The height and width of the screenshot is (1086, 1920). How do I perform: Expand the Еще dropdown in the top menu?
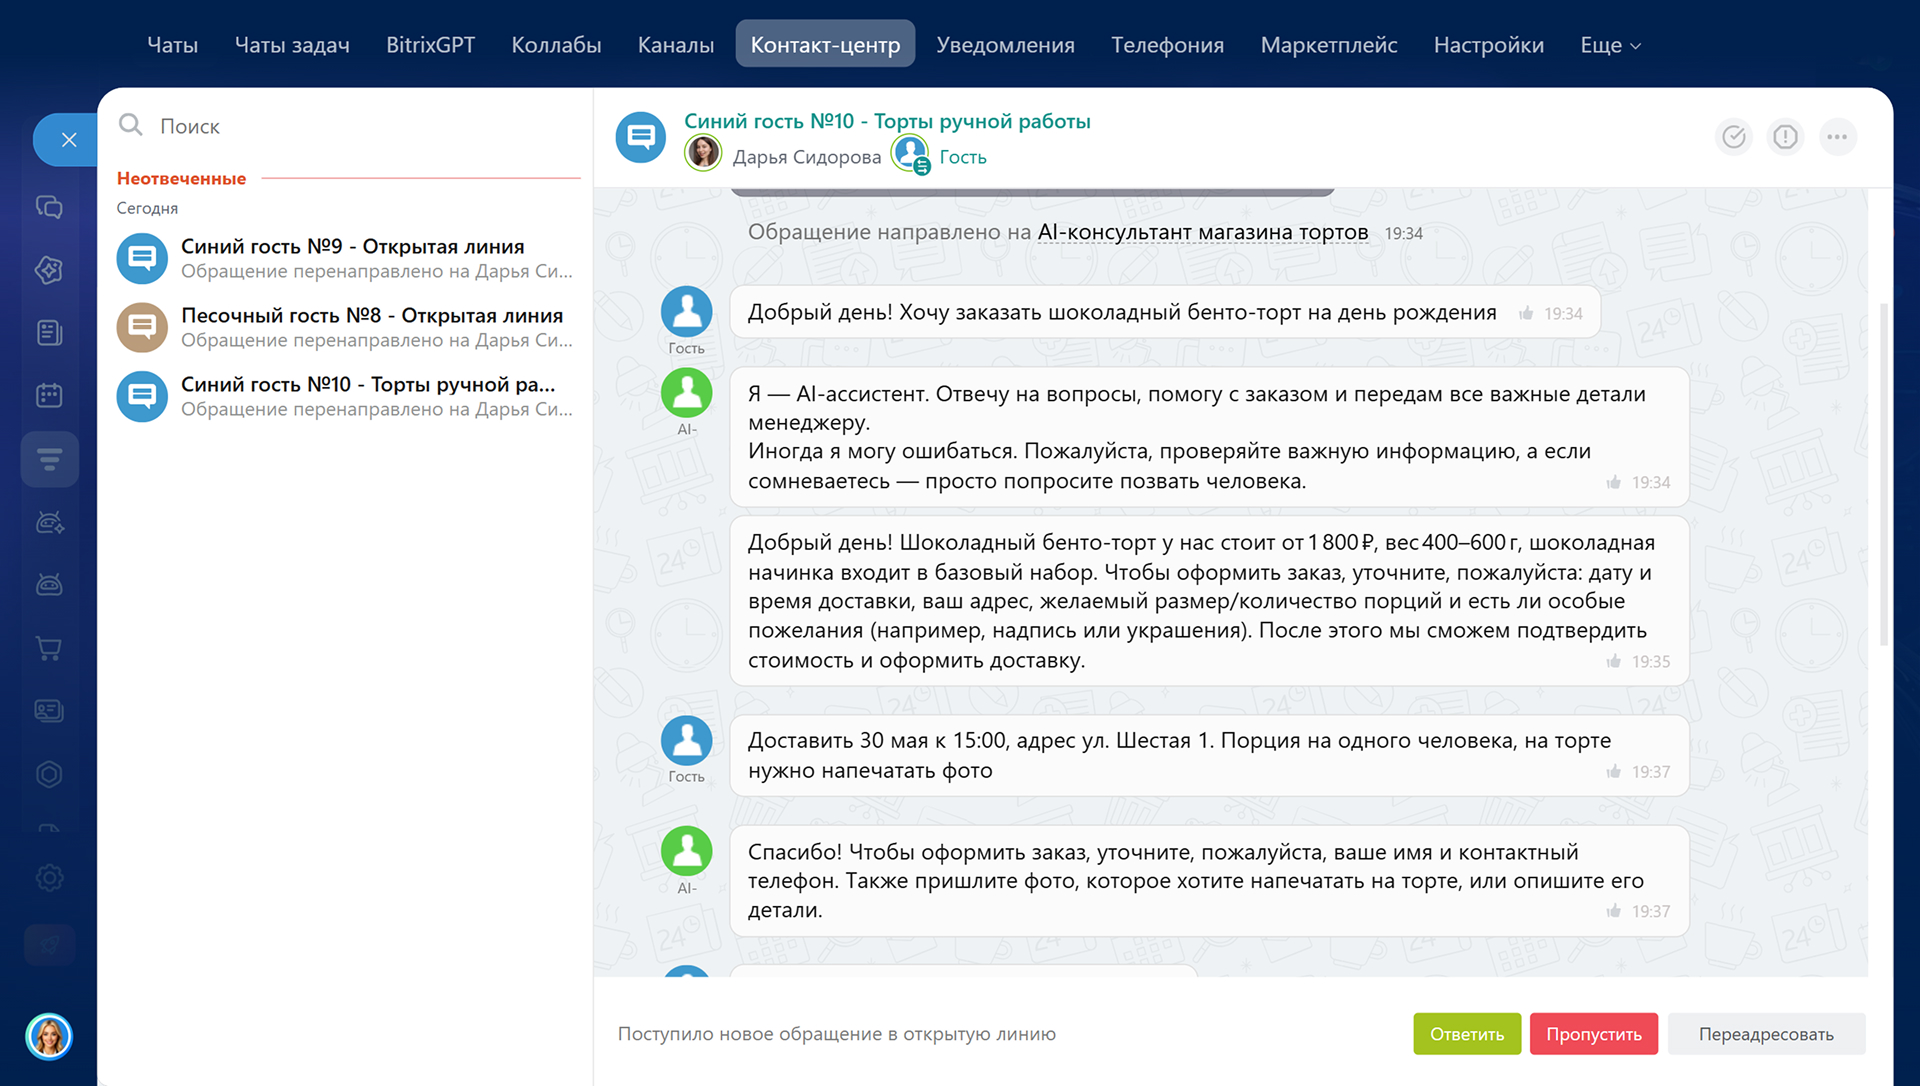click(x=1610, y=45)
